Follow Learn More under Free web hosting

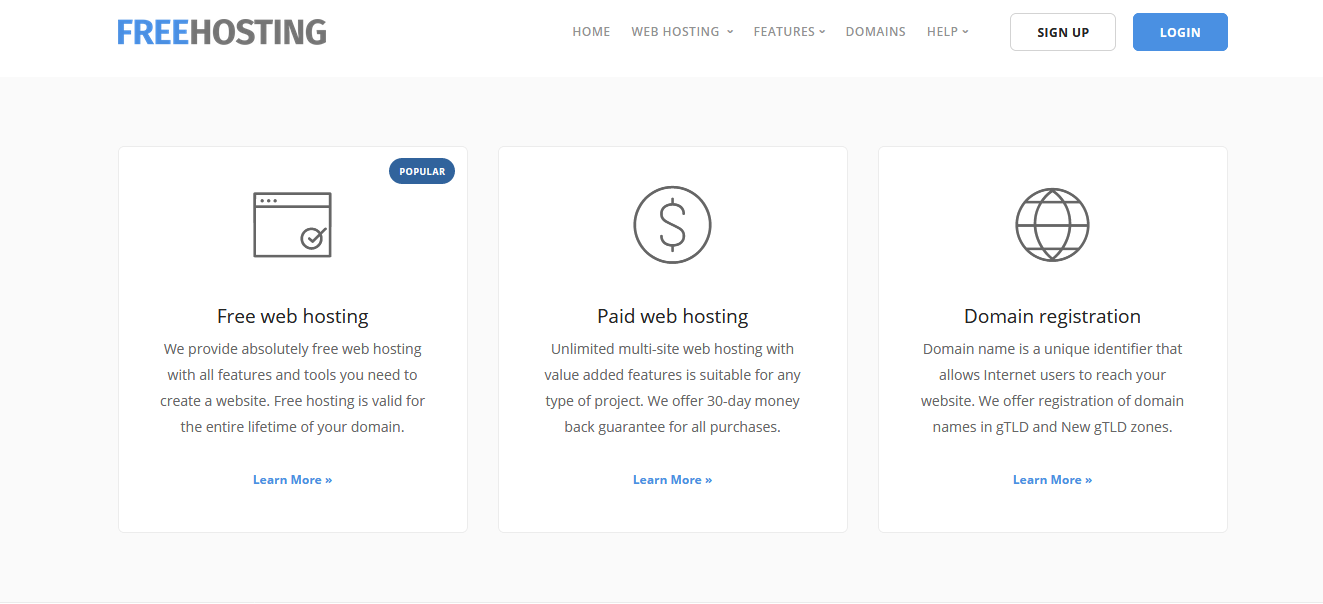point(292,480)
